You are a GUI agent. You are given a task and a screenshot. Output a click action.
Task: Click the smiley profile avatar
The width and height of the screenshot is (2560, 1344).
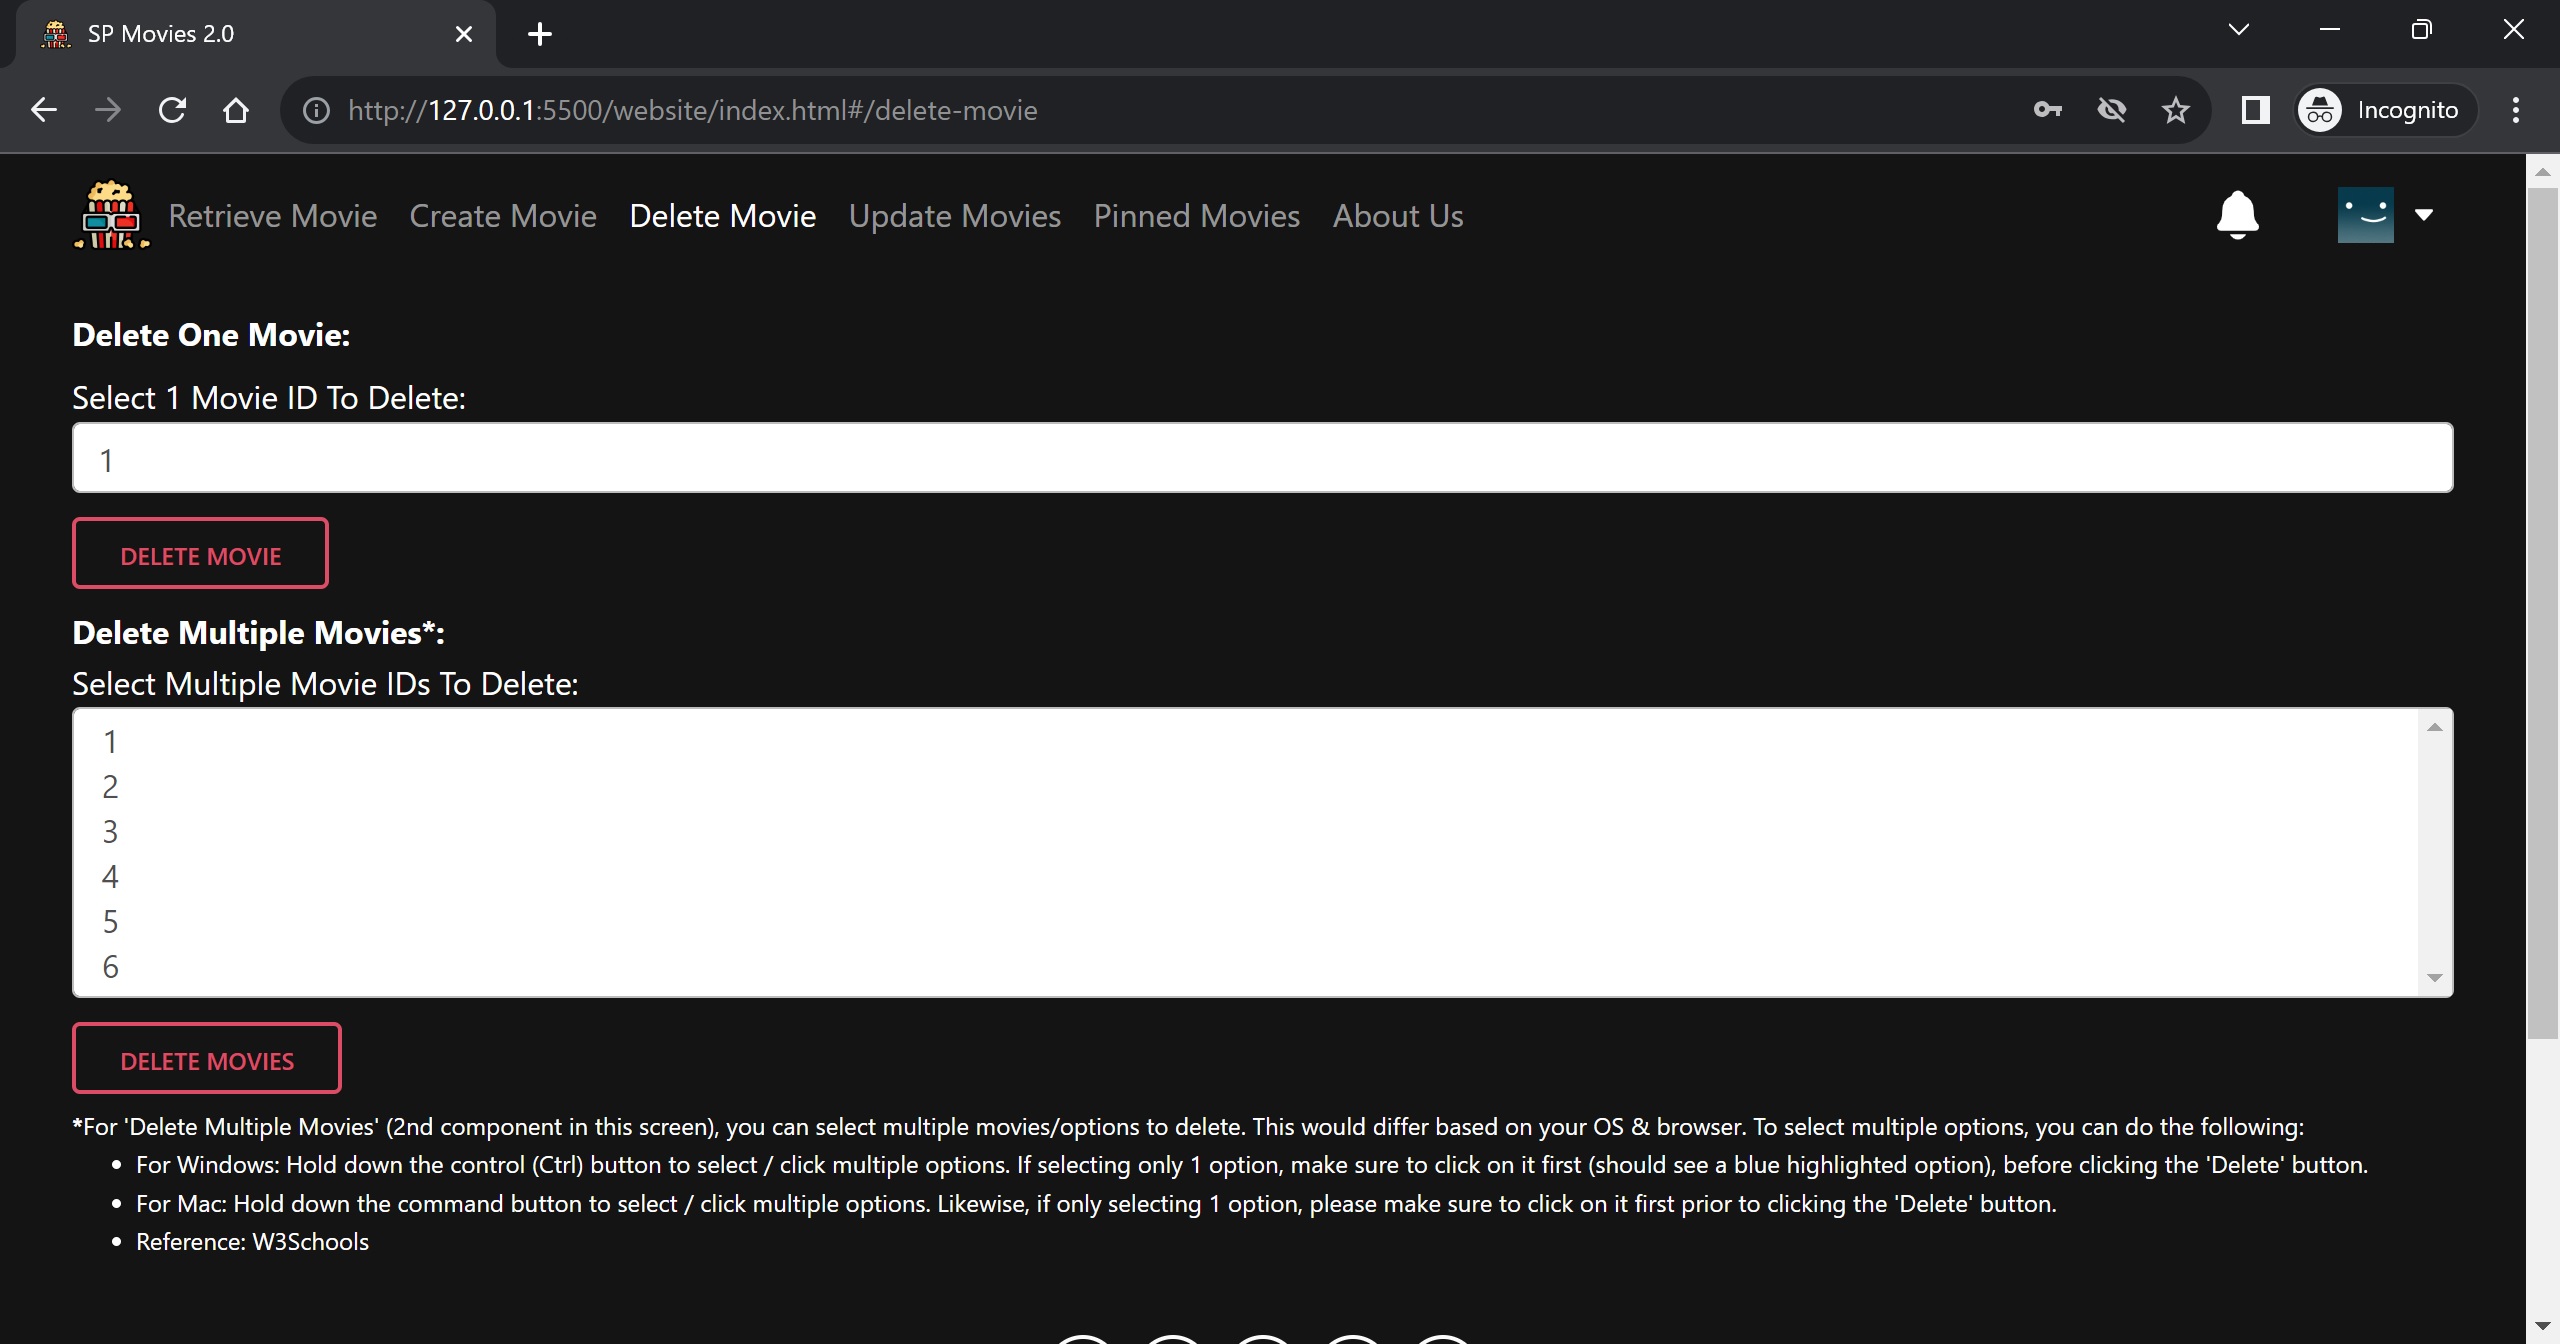pyautogui.click(x=2365, y=215)
